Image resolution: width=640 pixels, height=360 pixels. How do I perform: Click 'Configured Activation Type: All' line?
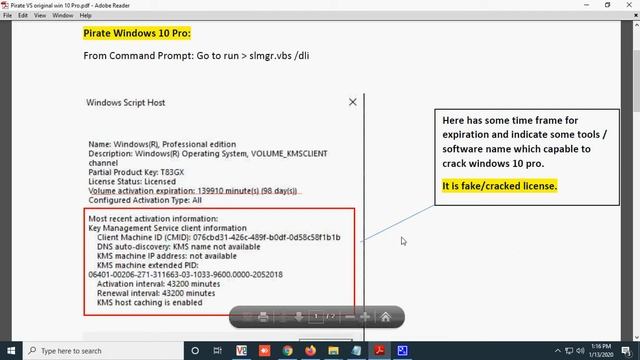[x=145, y=200]
